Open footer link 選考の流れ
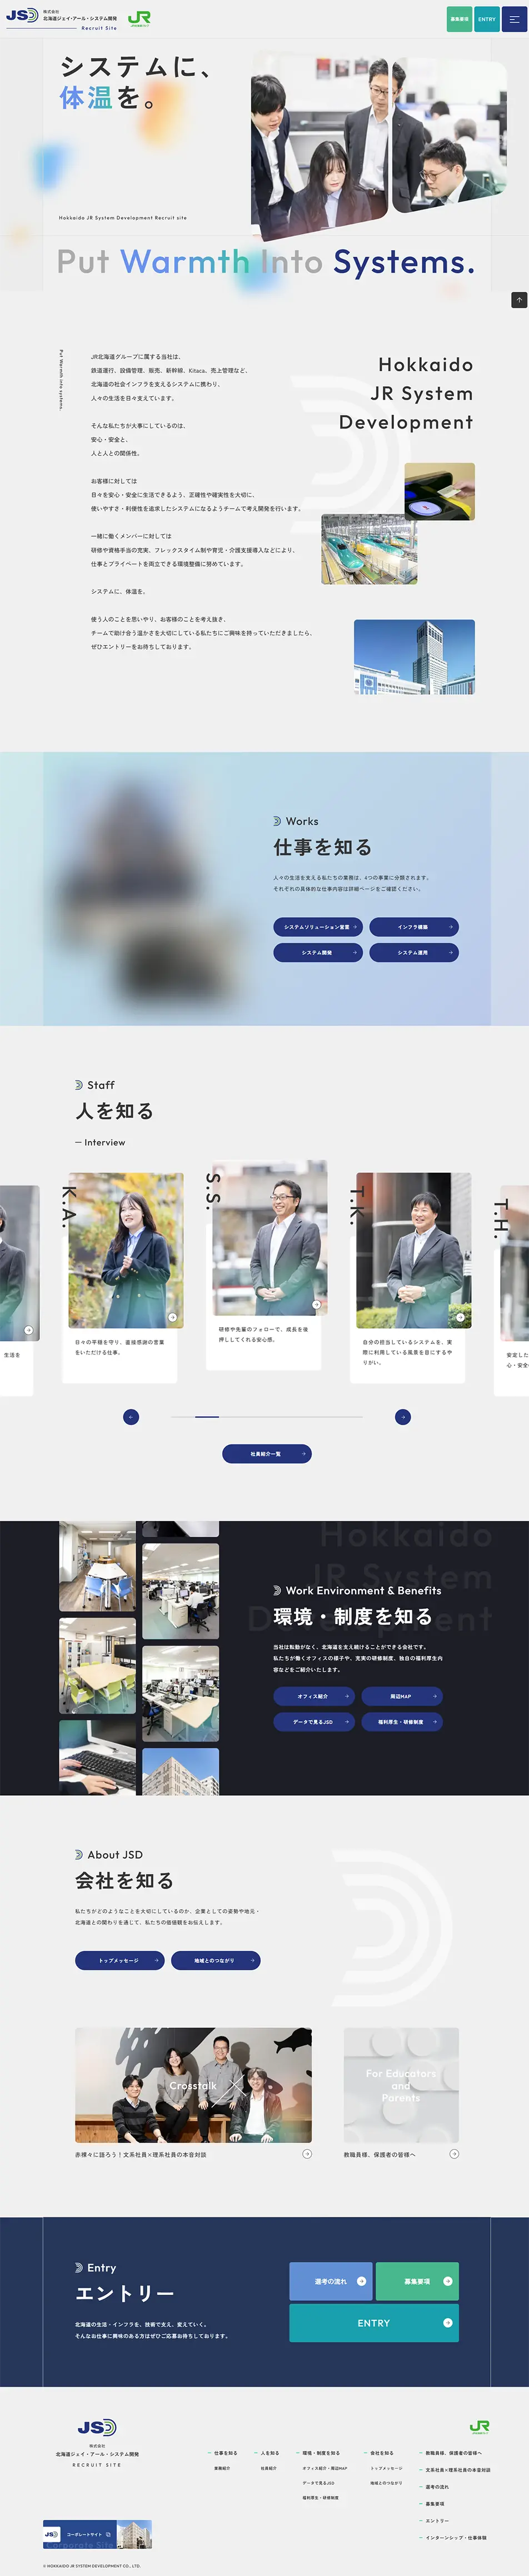 click(437, 2487)
